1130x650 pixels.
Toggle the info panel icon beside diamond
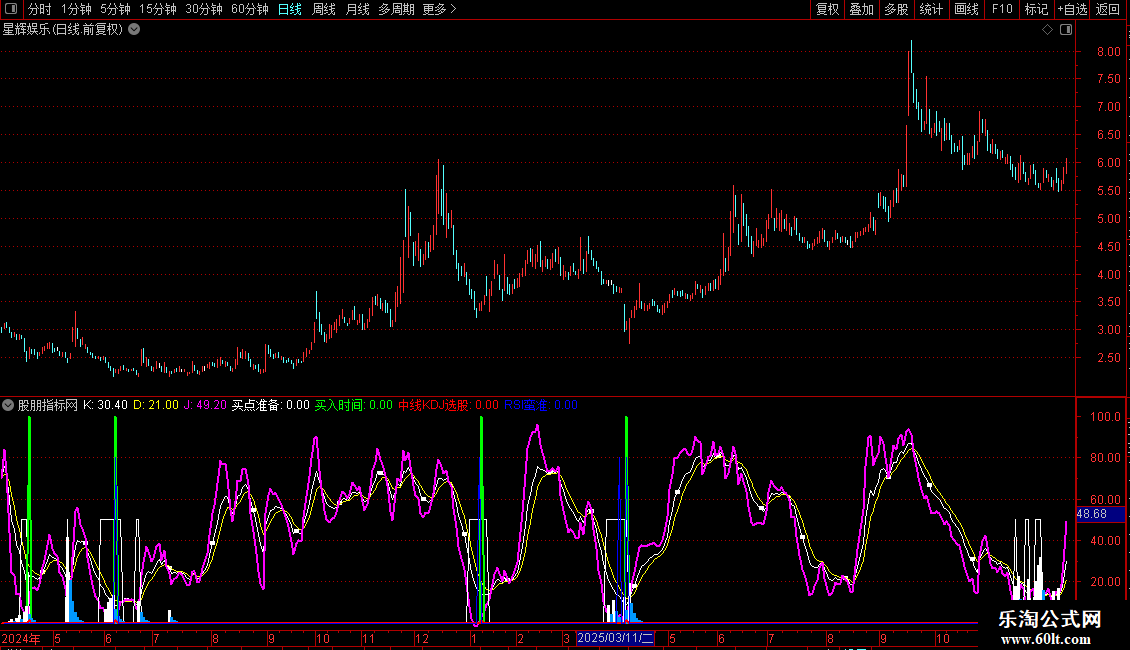[1066, 30]
